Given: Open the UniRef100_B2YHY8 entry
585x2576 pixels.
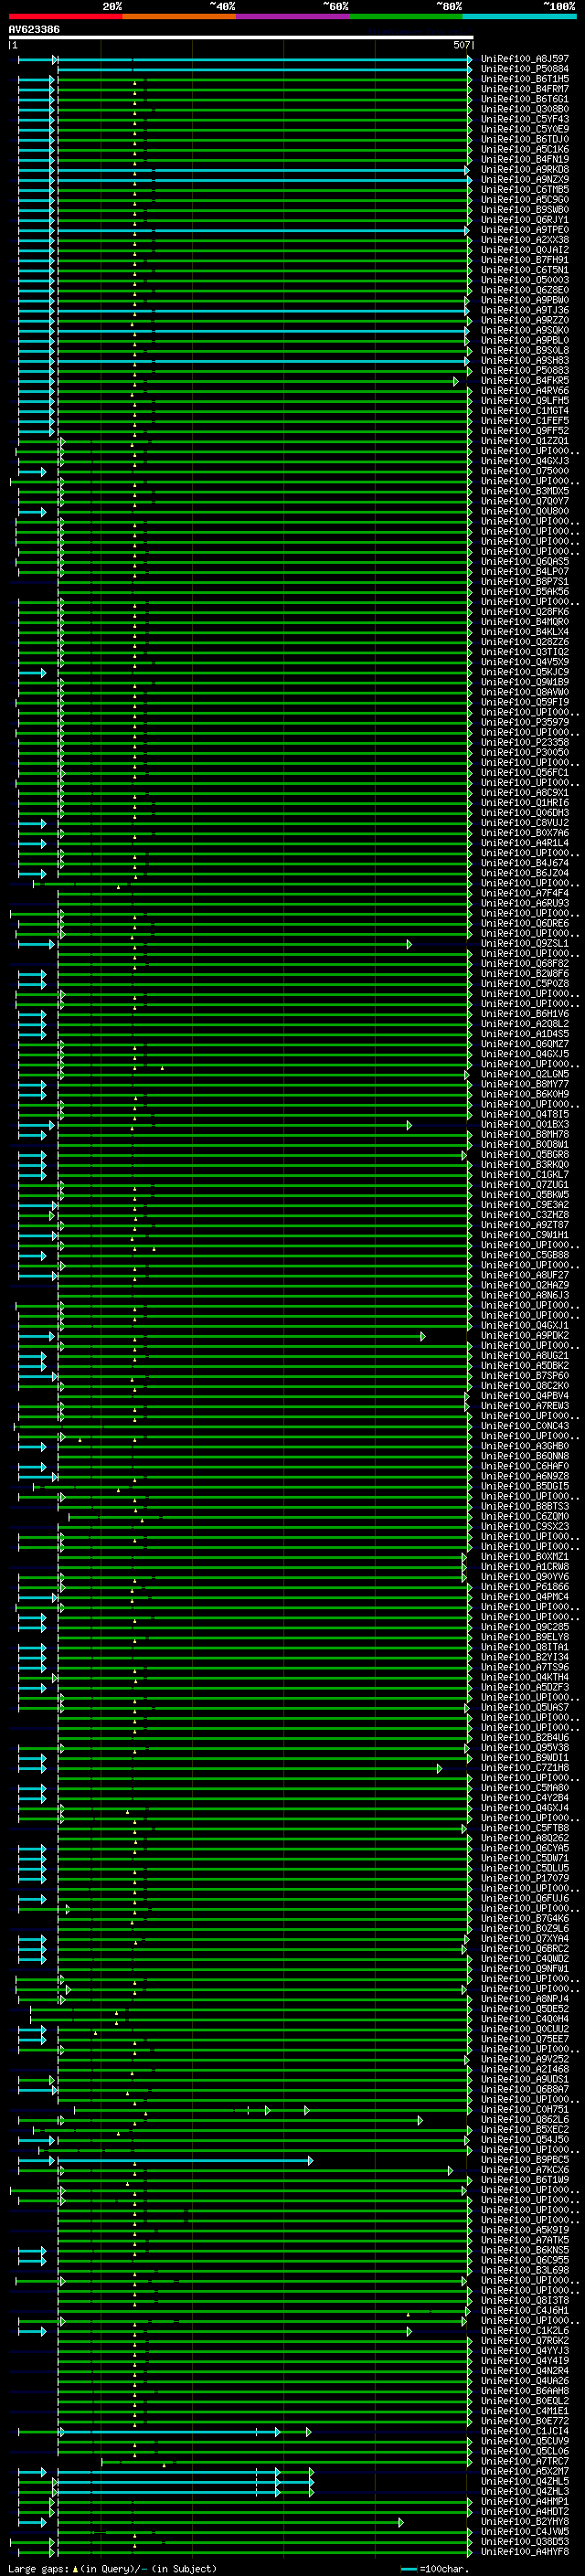Looking at the screenshot, I should (525, 2521).
